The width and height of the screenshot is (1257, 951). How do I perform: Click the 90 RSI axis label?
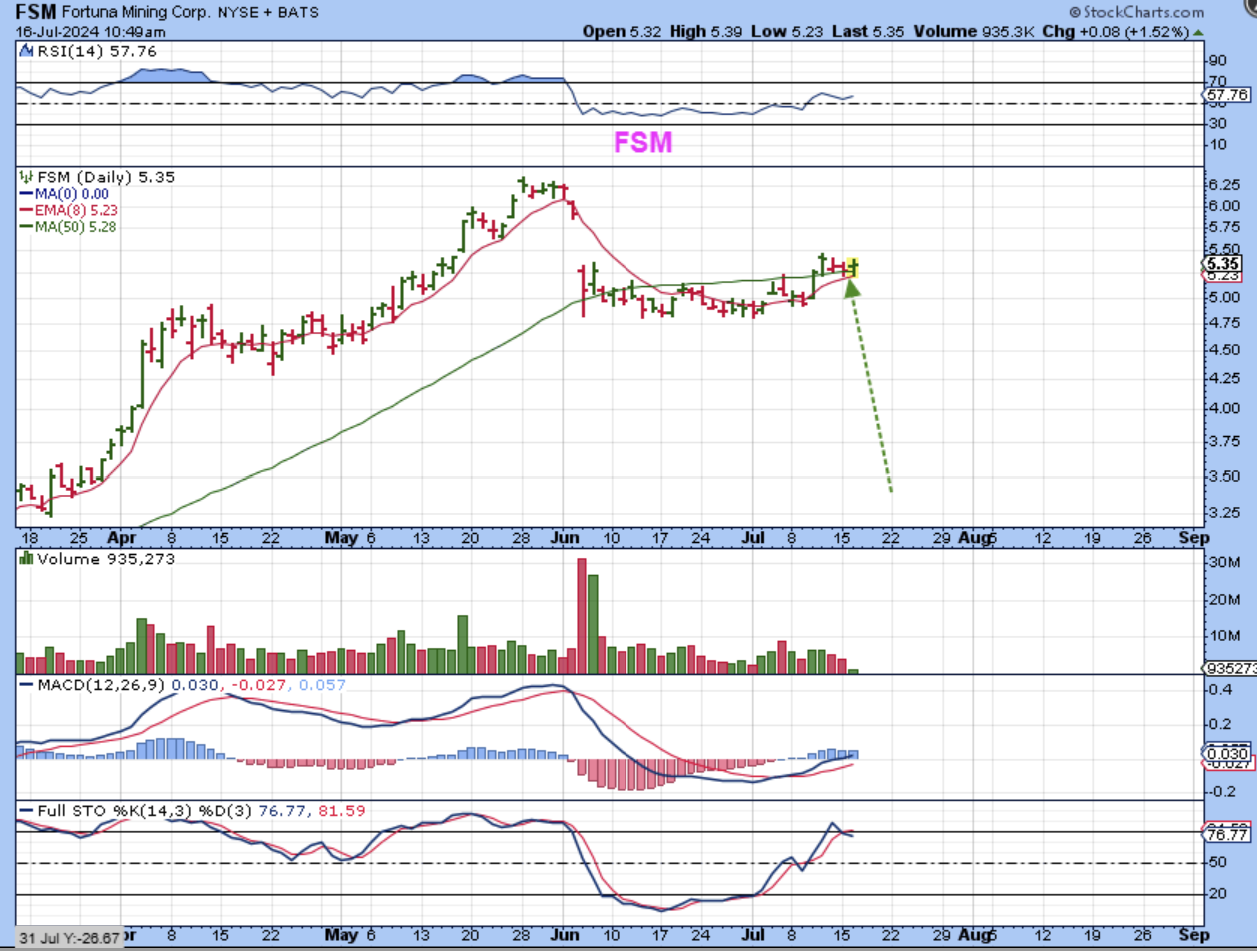(1217, 61)
